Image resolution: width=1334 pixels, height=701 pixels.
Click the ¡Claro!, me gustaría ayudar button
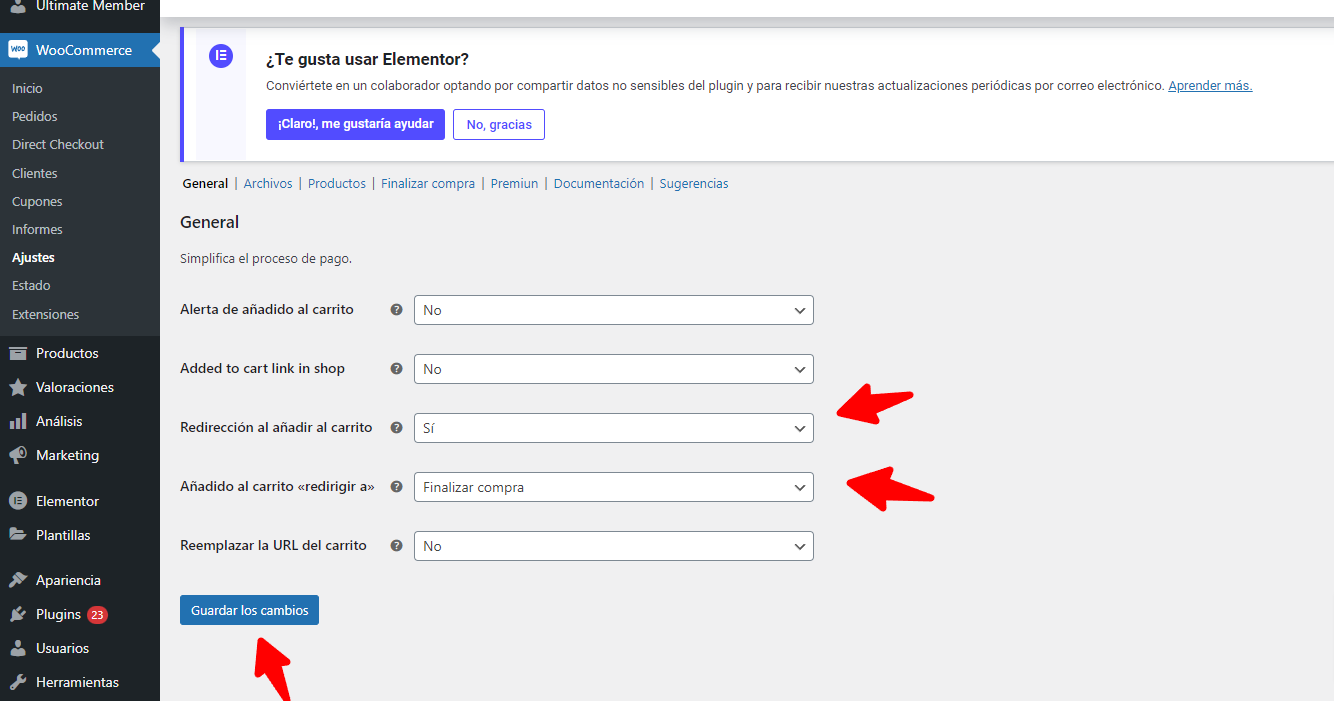(355, 124)
